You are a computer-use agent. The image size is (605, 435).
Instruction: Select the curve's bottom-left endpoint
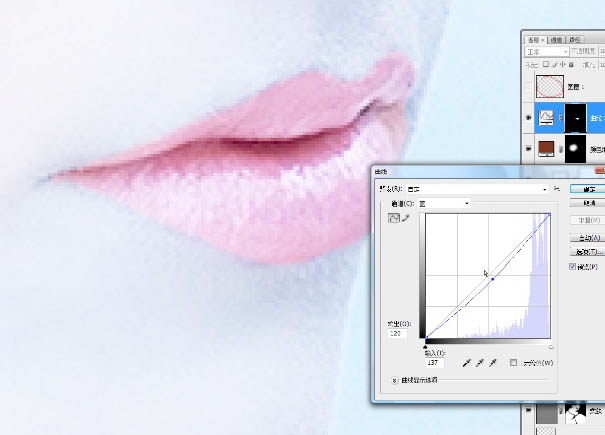426,337
